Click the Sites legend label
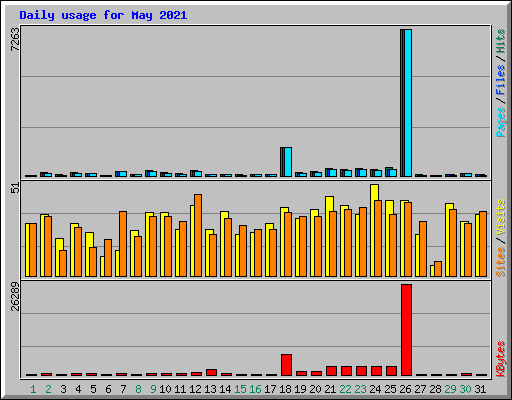This screenshot has height=400, width=512. click(500, 262)
